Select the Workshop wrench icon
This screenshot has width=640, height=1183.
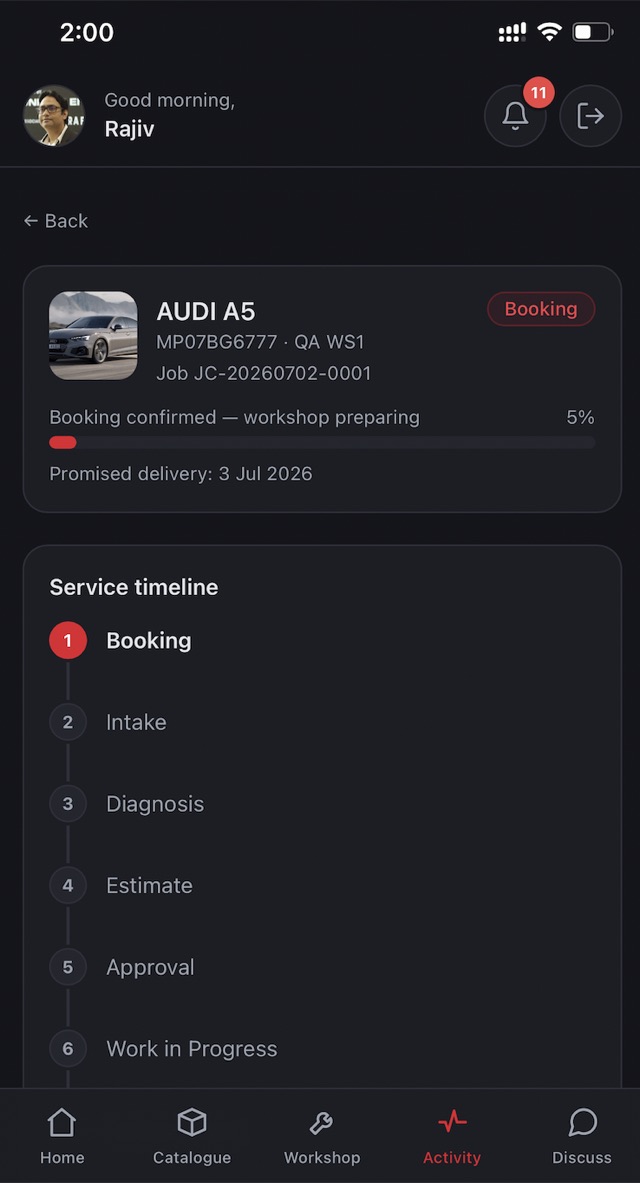coord(322,1123)
